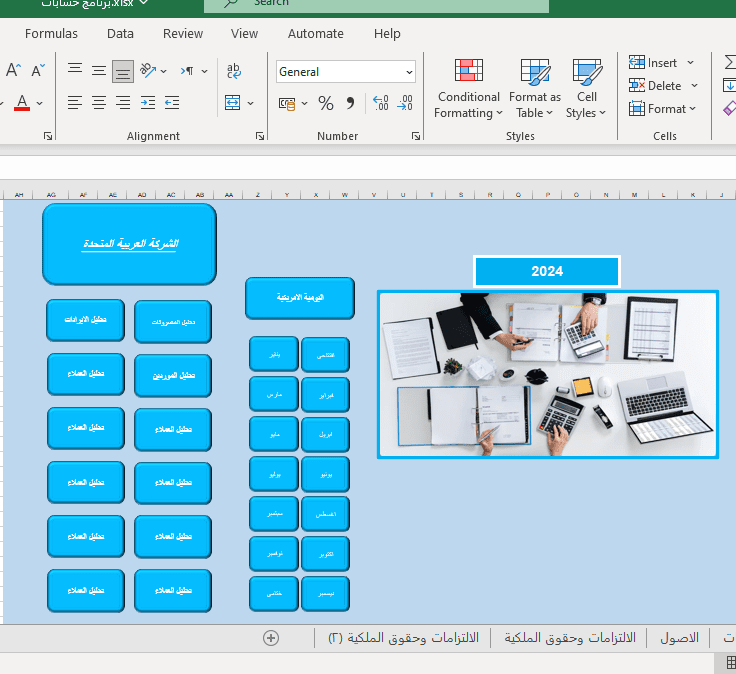Viewport: 736px width, 674px height.
Task: Toggle Wrap Text on selected cells
Action: 234,71
